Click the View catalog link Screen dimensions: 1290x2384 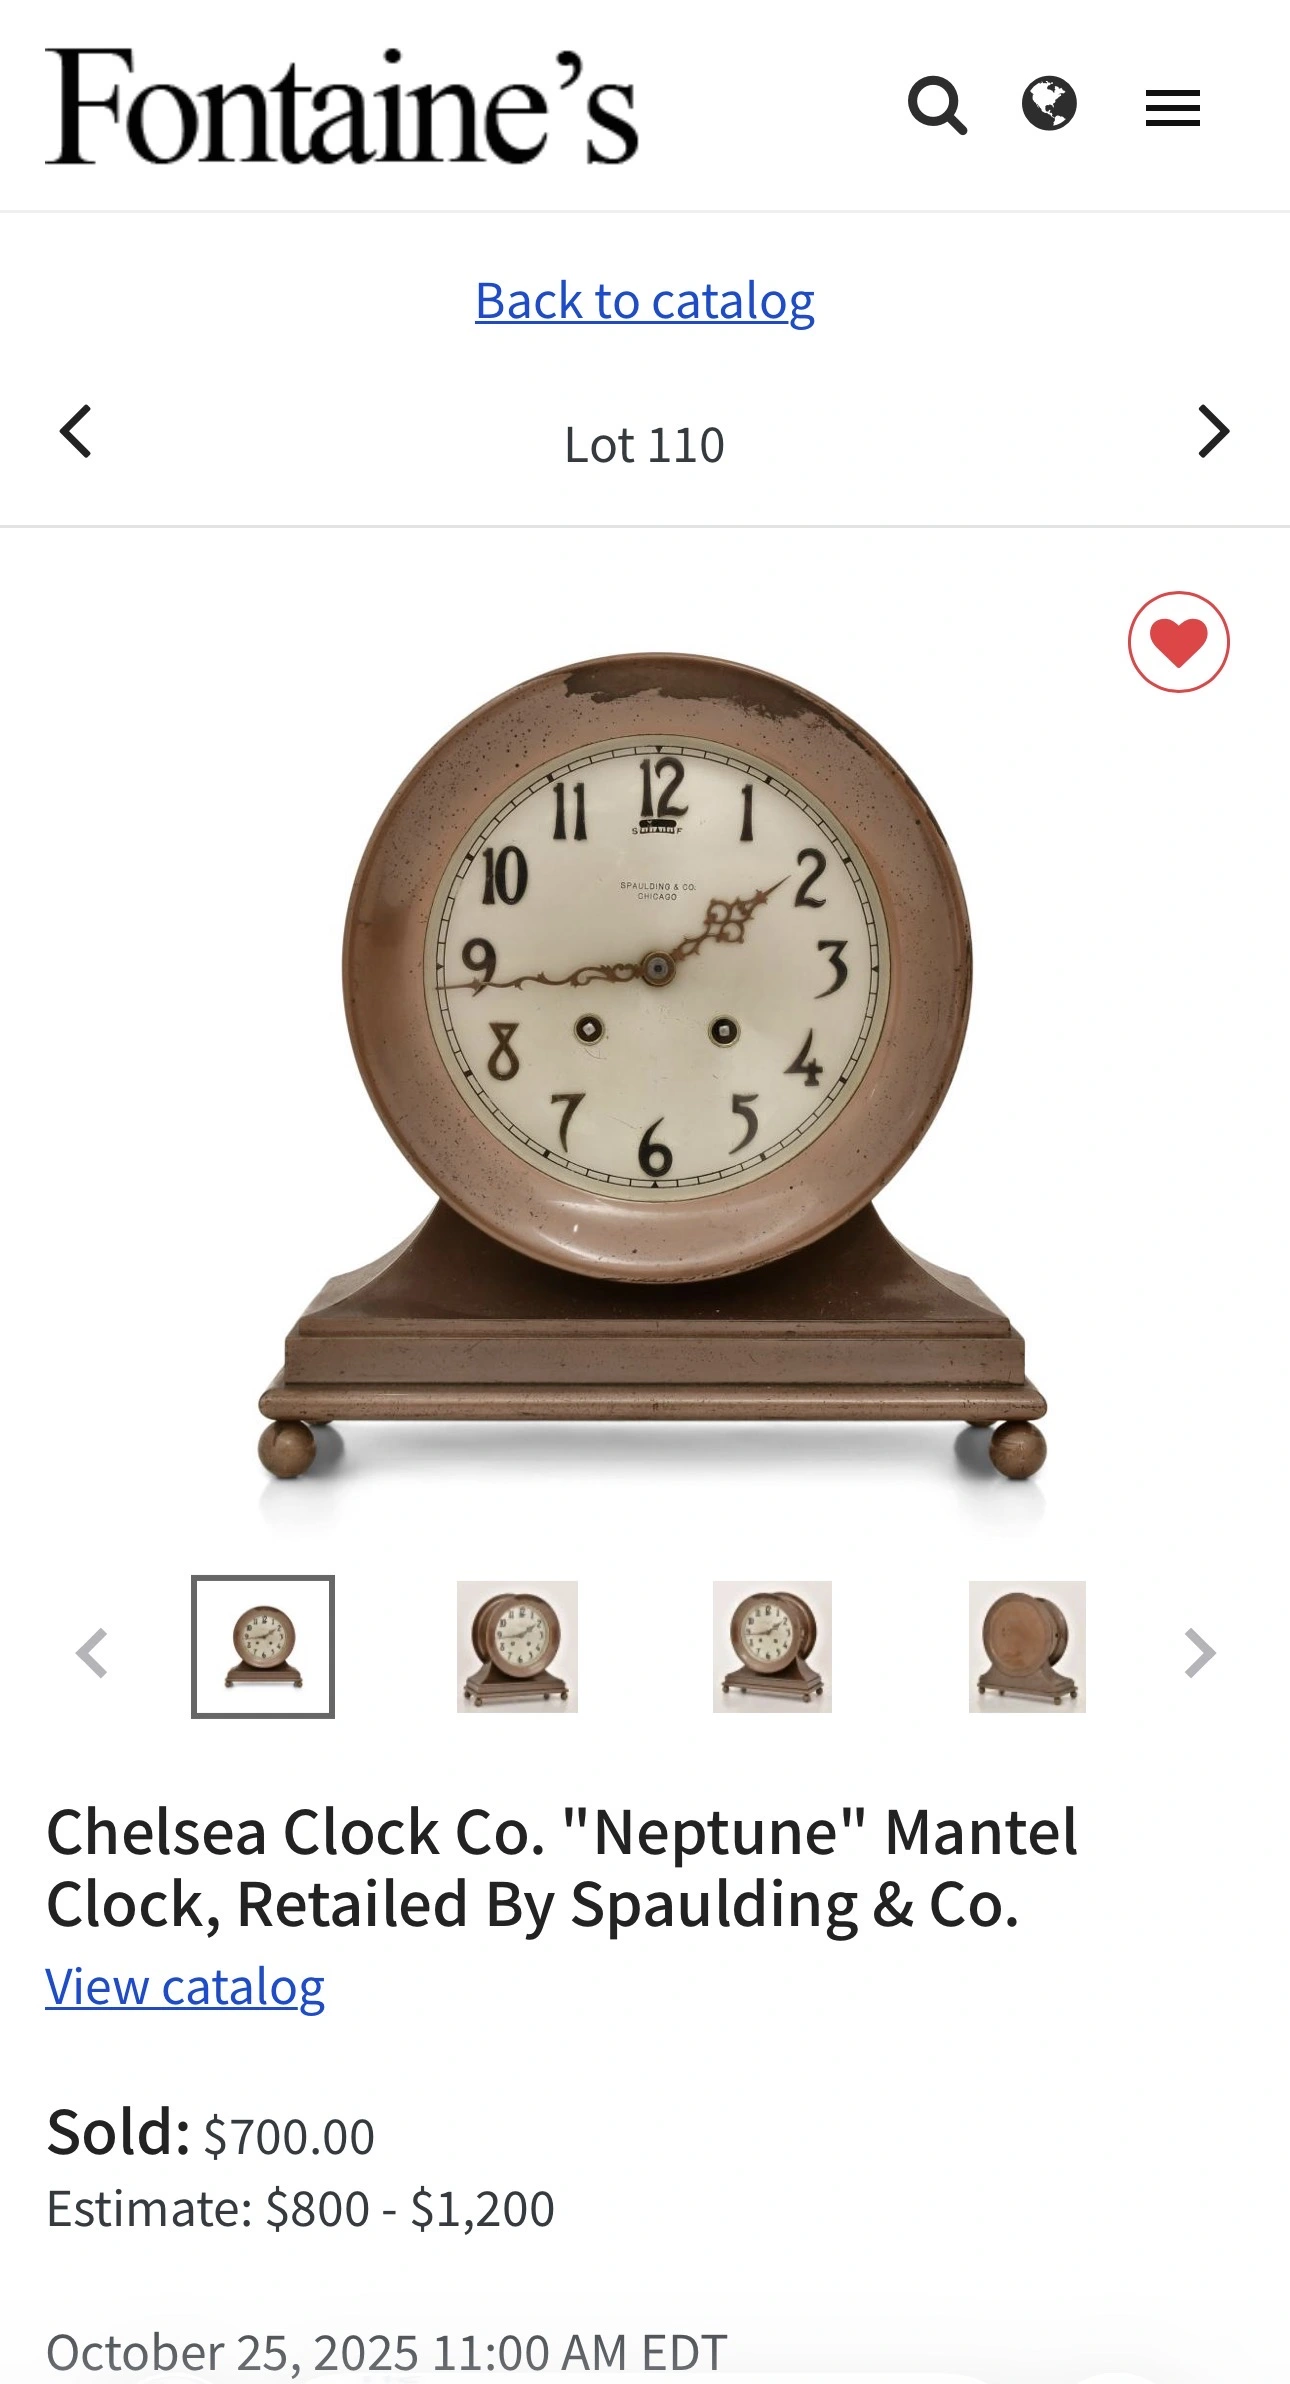tap(185, 1987)
